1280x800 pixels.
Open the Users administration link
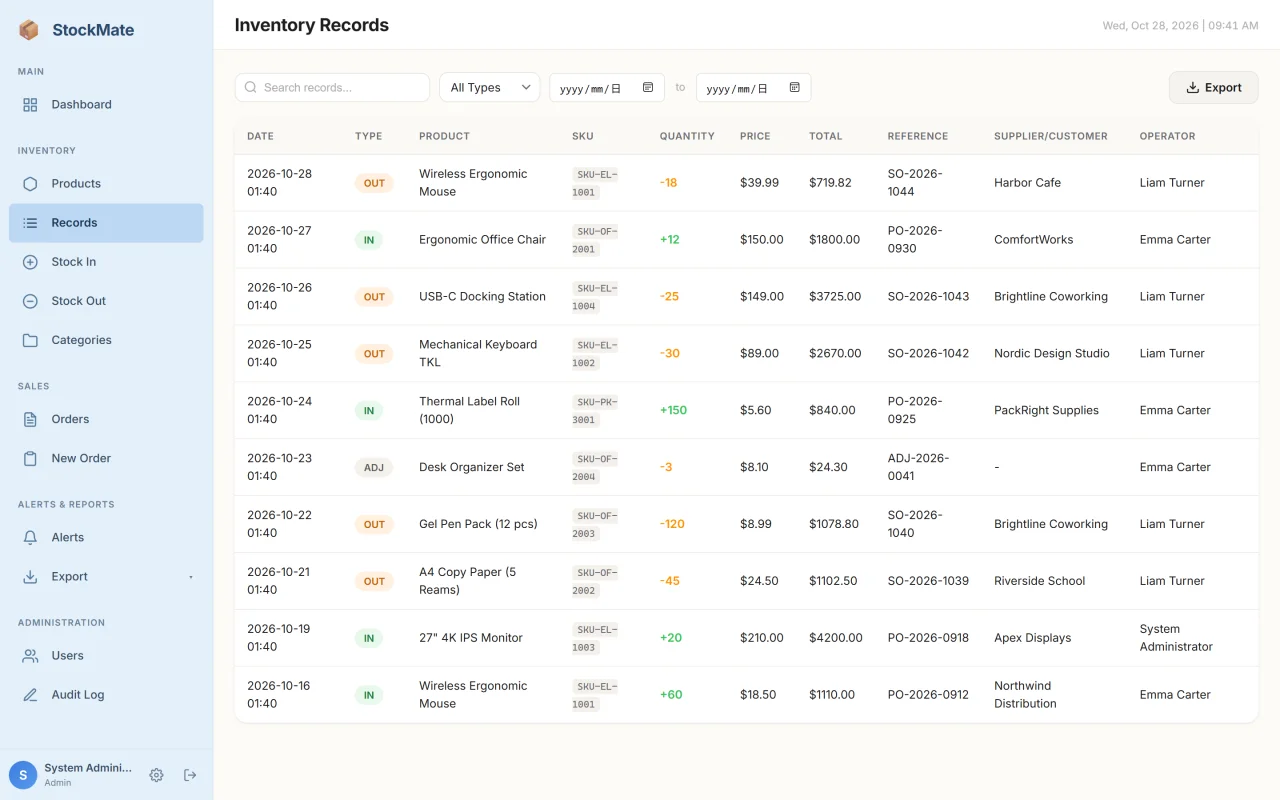[106, 656]
